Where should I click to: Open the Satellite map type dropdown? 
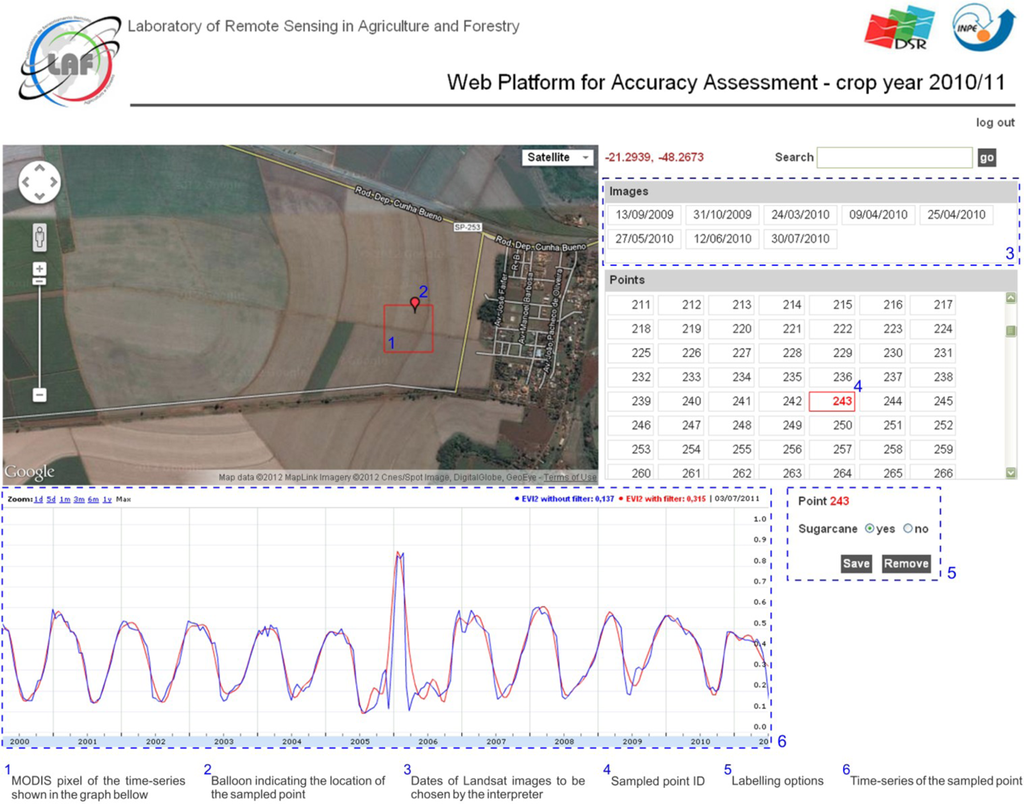pos(556,157)
